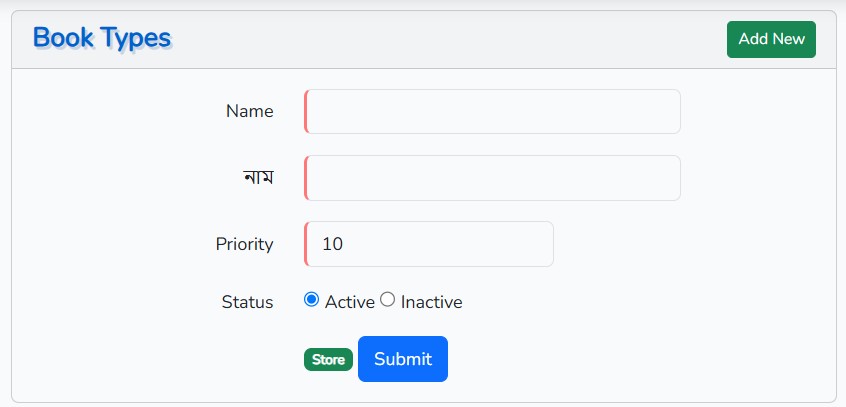
Task: Click the red left edge of Name field
Action: [x=305, y=111]
